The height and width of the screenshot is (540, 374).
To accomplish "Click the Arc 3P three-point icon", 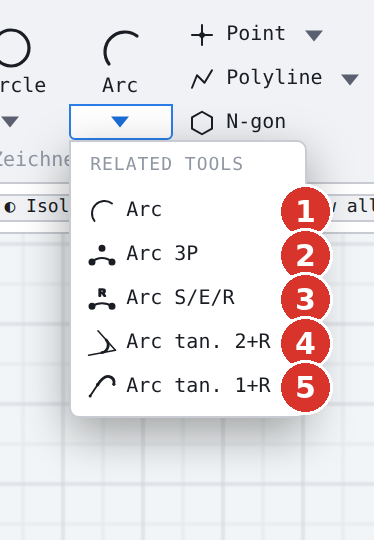I will point(102,255).
